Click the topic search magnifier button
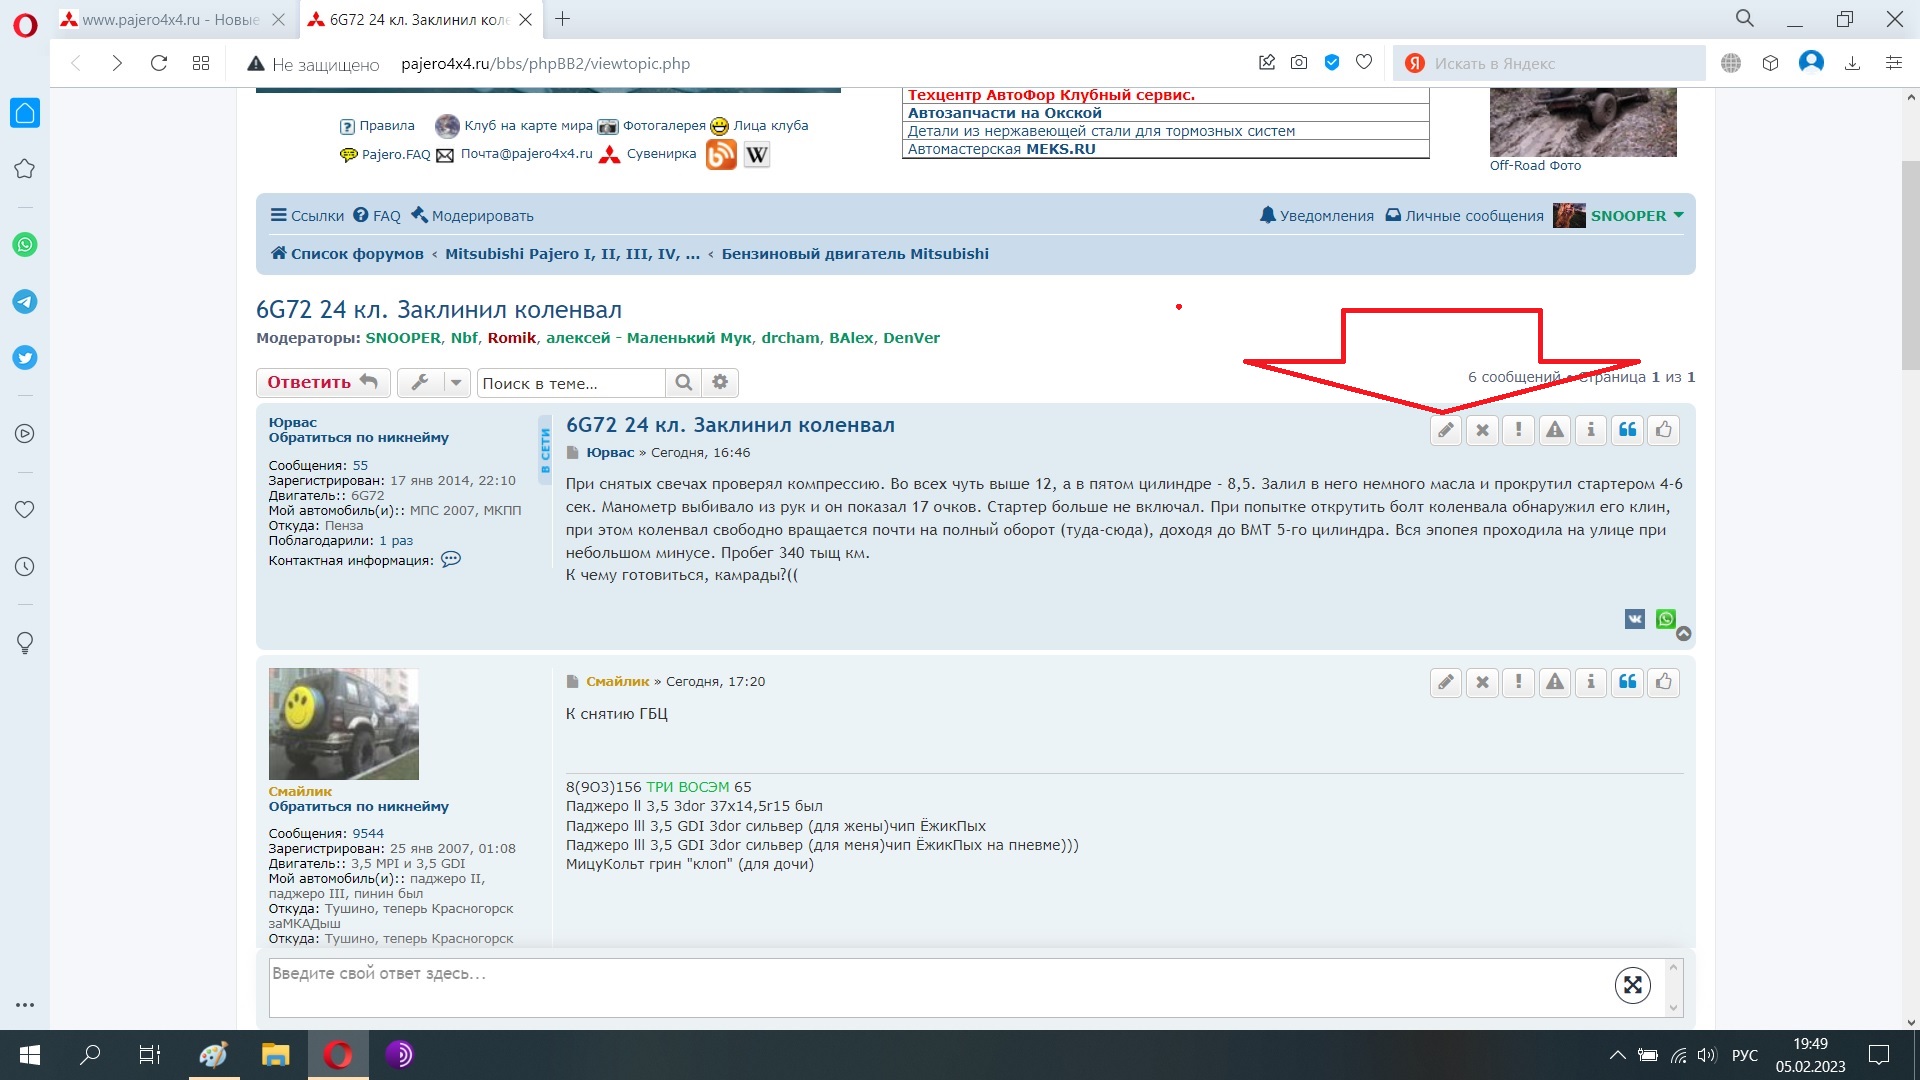The width and height of the screenshot is (1920, 1080). click(x=683, y=383)
